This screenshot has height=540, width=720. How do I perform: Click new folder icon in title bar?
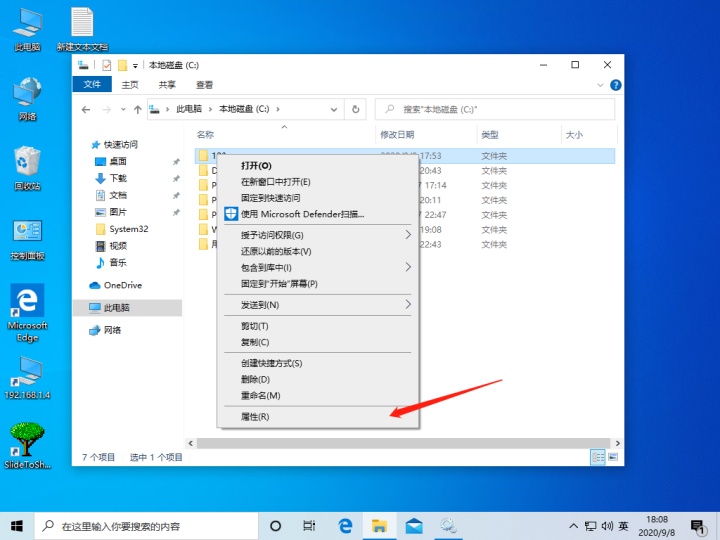[122, 65]
